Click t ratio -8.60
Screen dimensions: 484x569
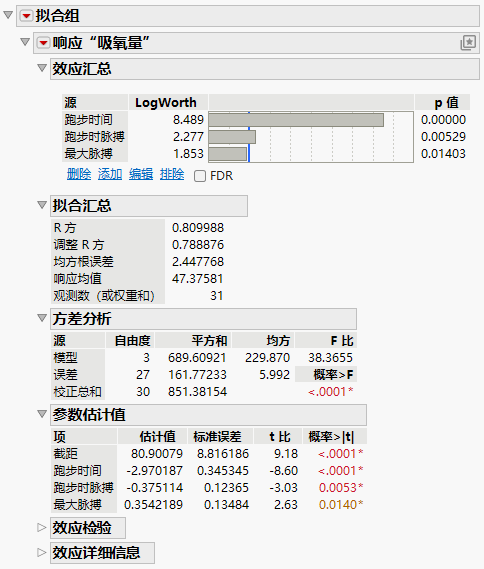click(284, 471)
